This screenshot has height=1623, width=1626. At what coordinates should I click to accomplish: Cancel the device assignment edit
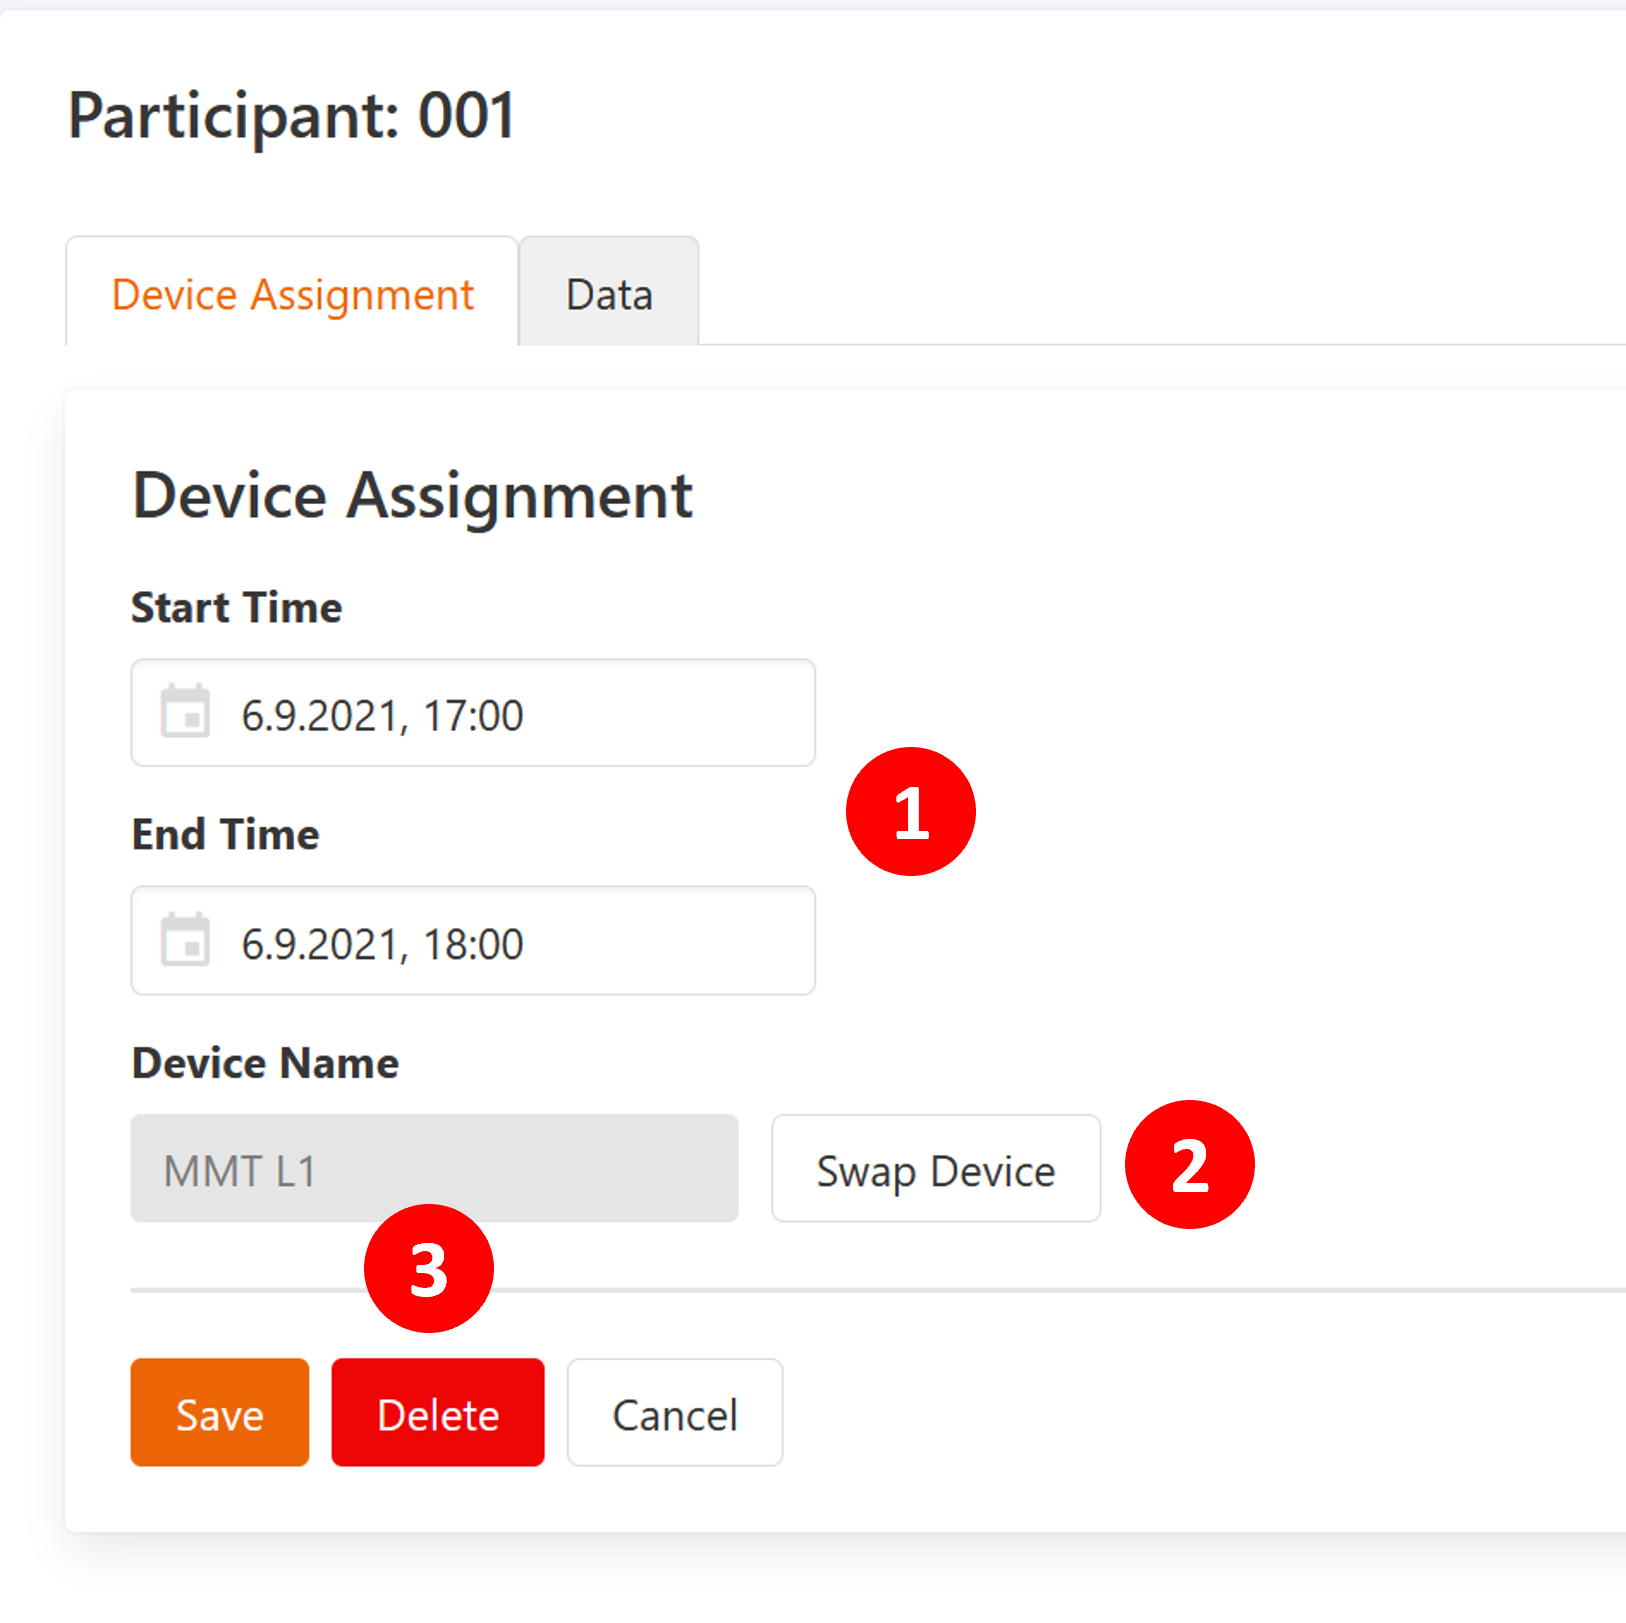click(x=675, y=1413)
